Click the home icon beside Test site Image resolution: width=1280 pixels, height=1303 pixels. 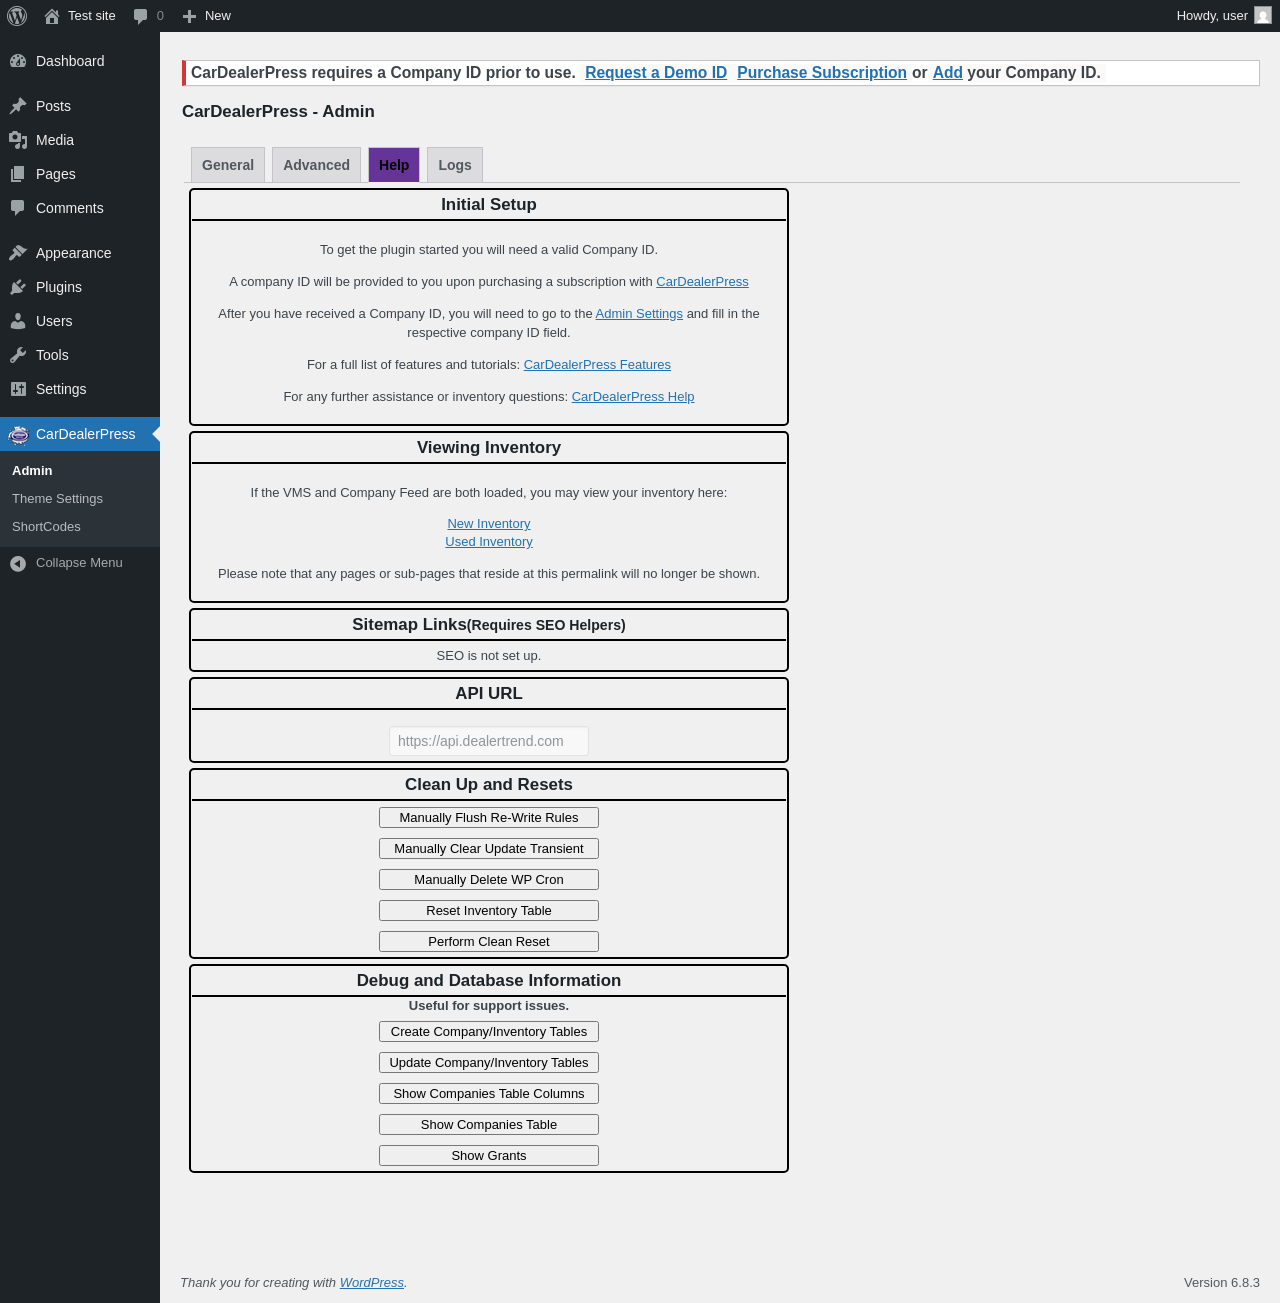(x=52, y=16)
